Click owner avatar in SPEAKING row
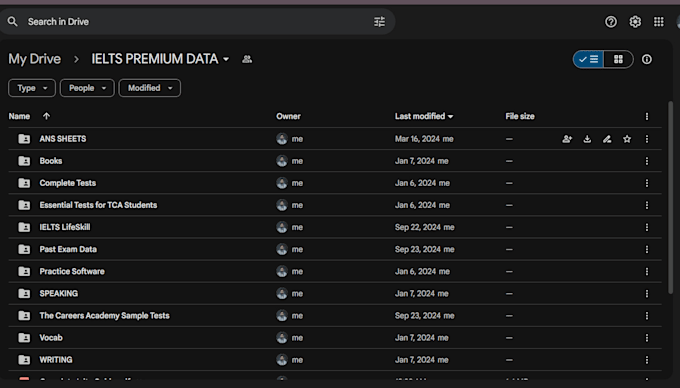Image resolution: width=680 pixels, height=388 pixels. pyautogui.click(x=282, y=293)
